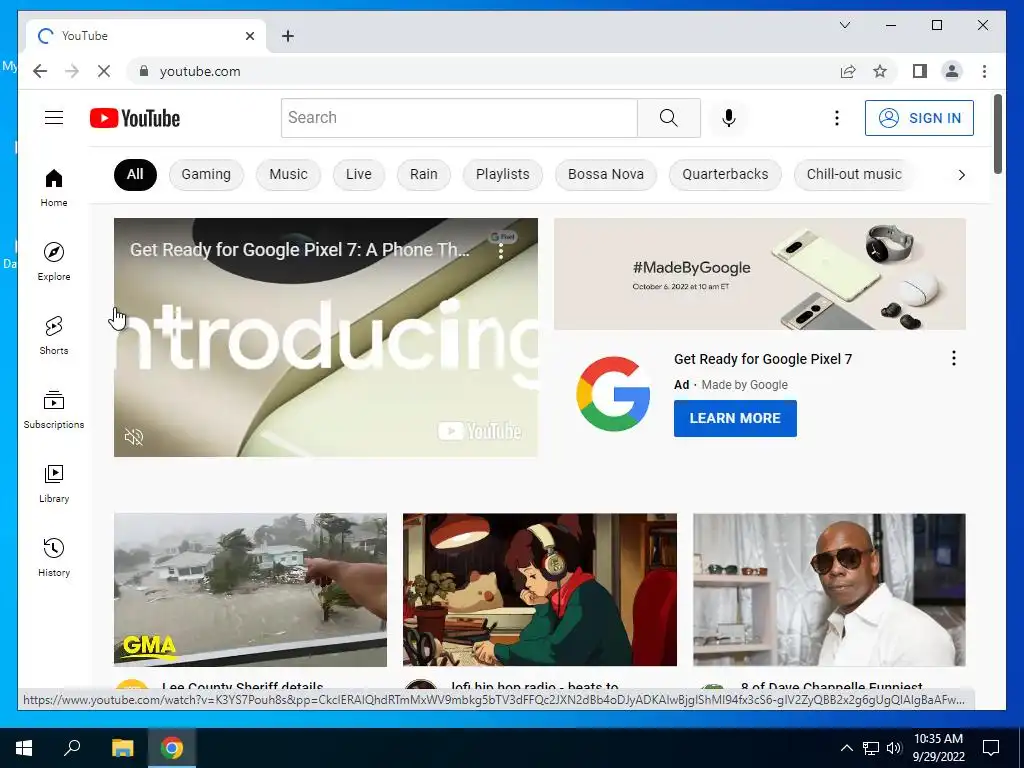Viewport: 1024px width, 768px height.
Task: Toggle Chrome side panel
Action: (920, 71)
